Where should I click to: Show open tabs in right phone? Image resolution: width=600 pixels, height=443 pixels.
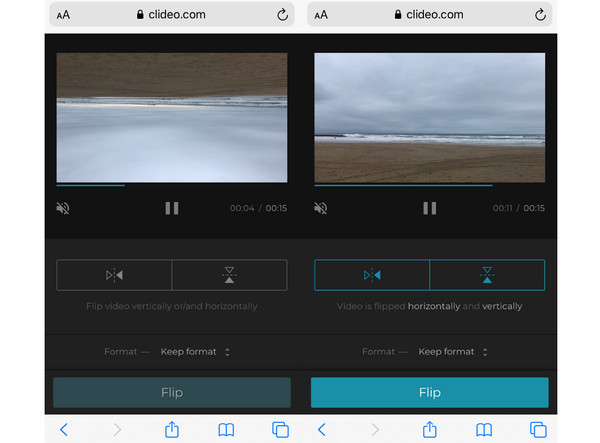tap(538, 430)
